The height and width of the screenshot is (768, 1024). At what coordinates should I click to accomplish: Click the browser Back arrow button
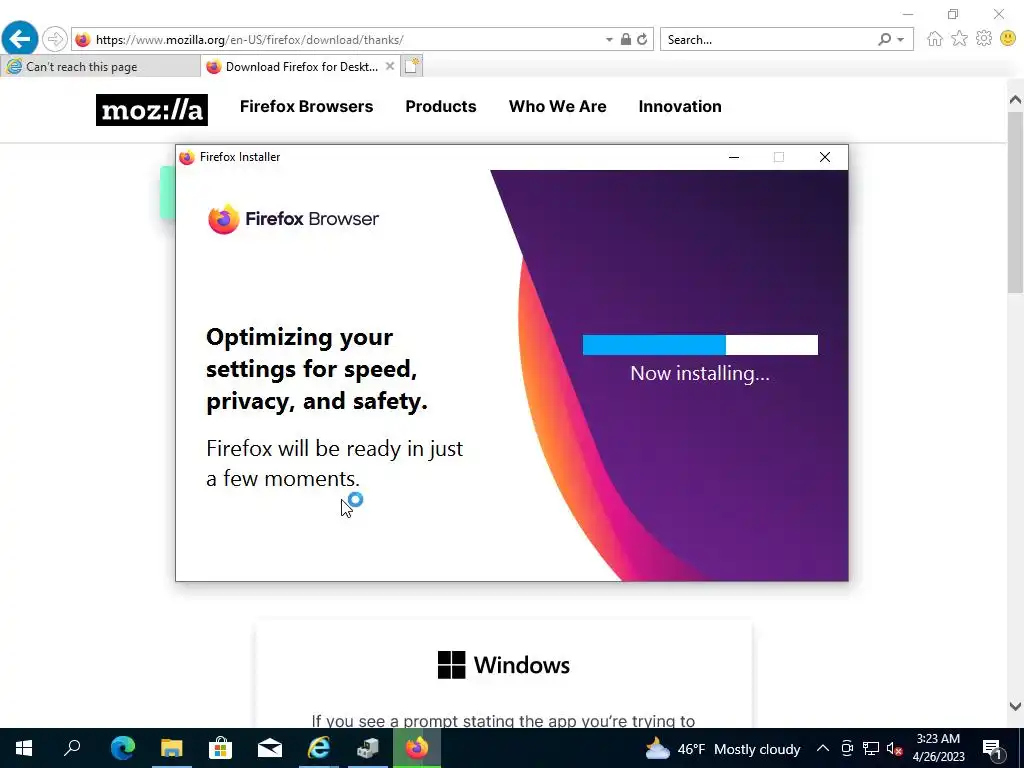(x=20, y=39)
